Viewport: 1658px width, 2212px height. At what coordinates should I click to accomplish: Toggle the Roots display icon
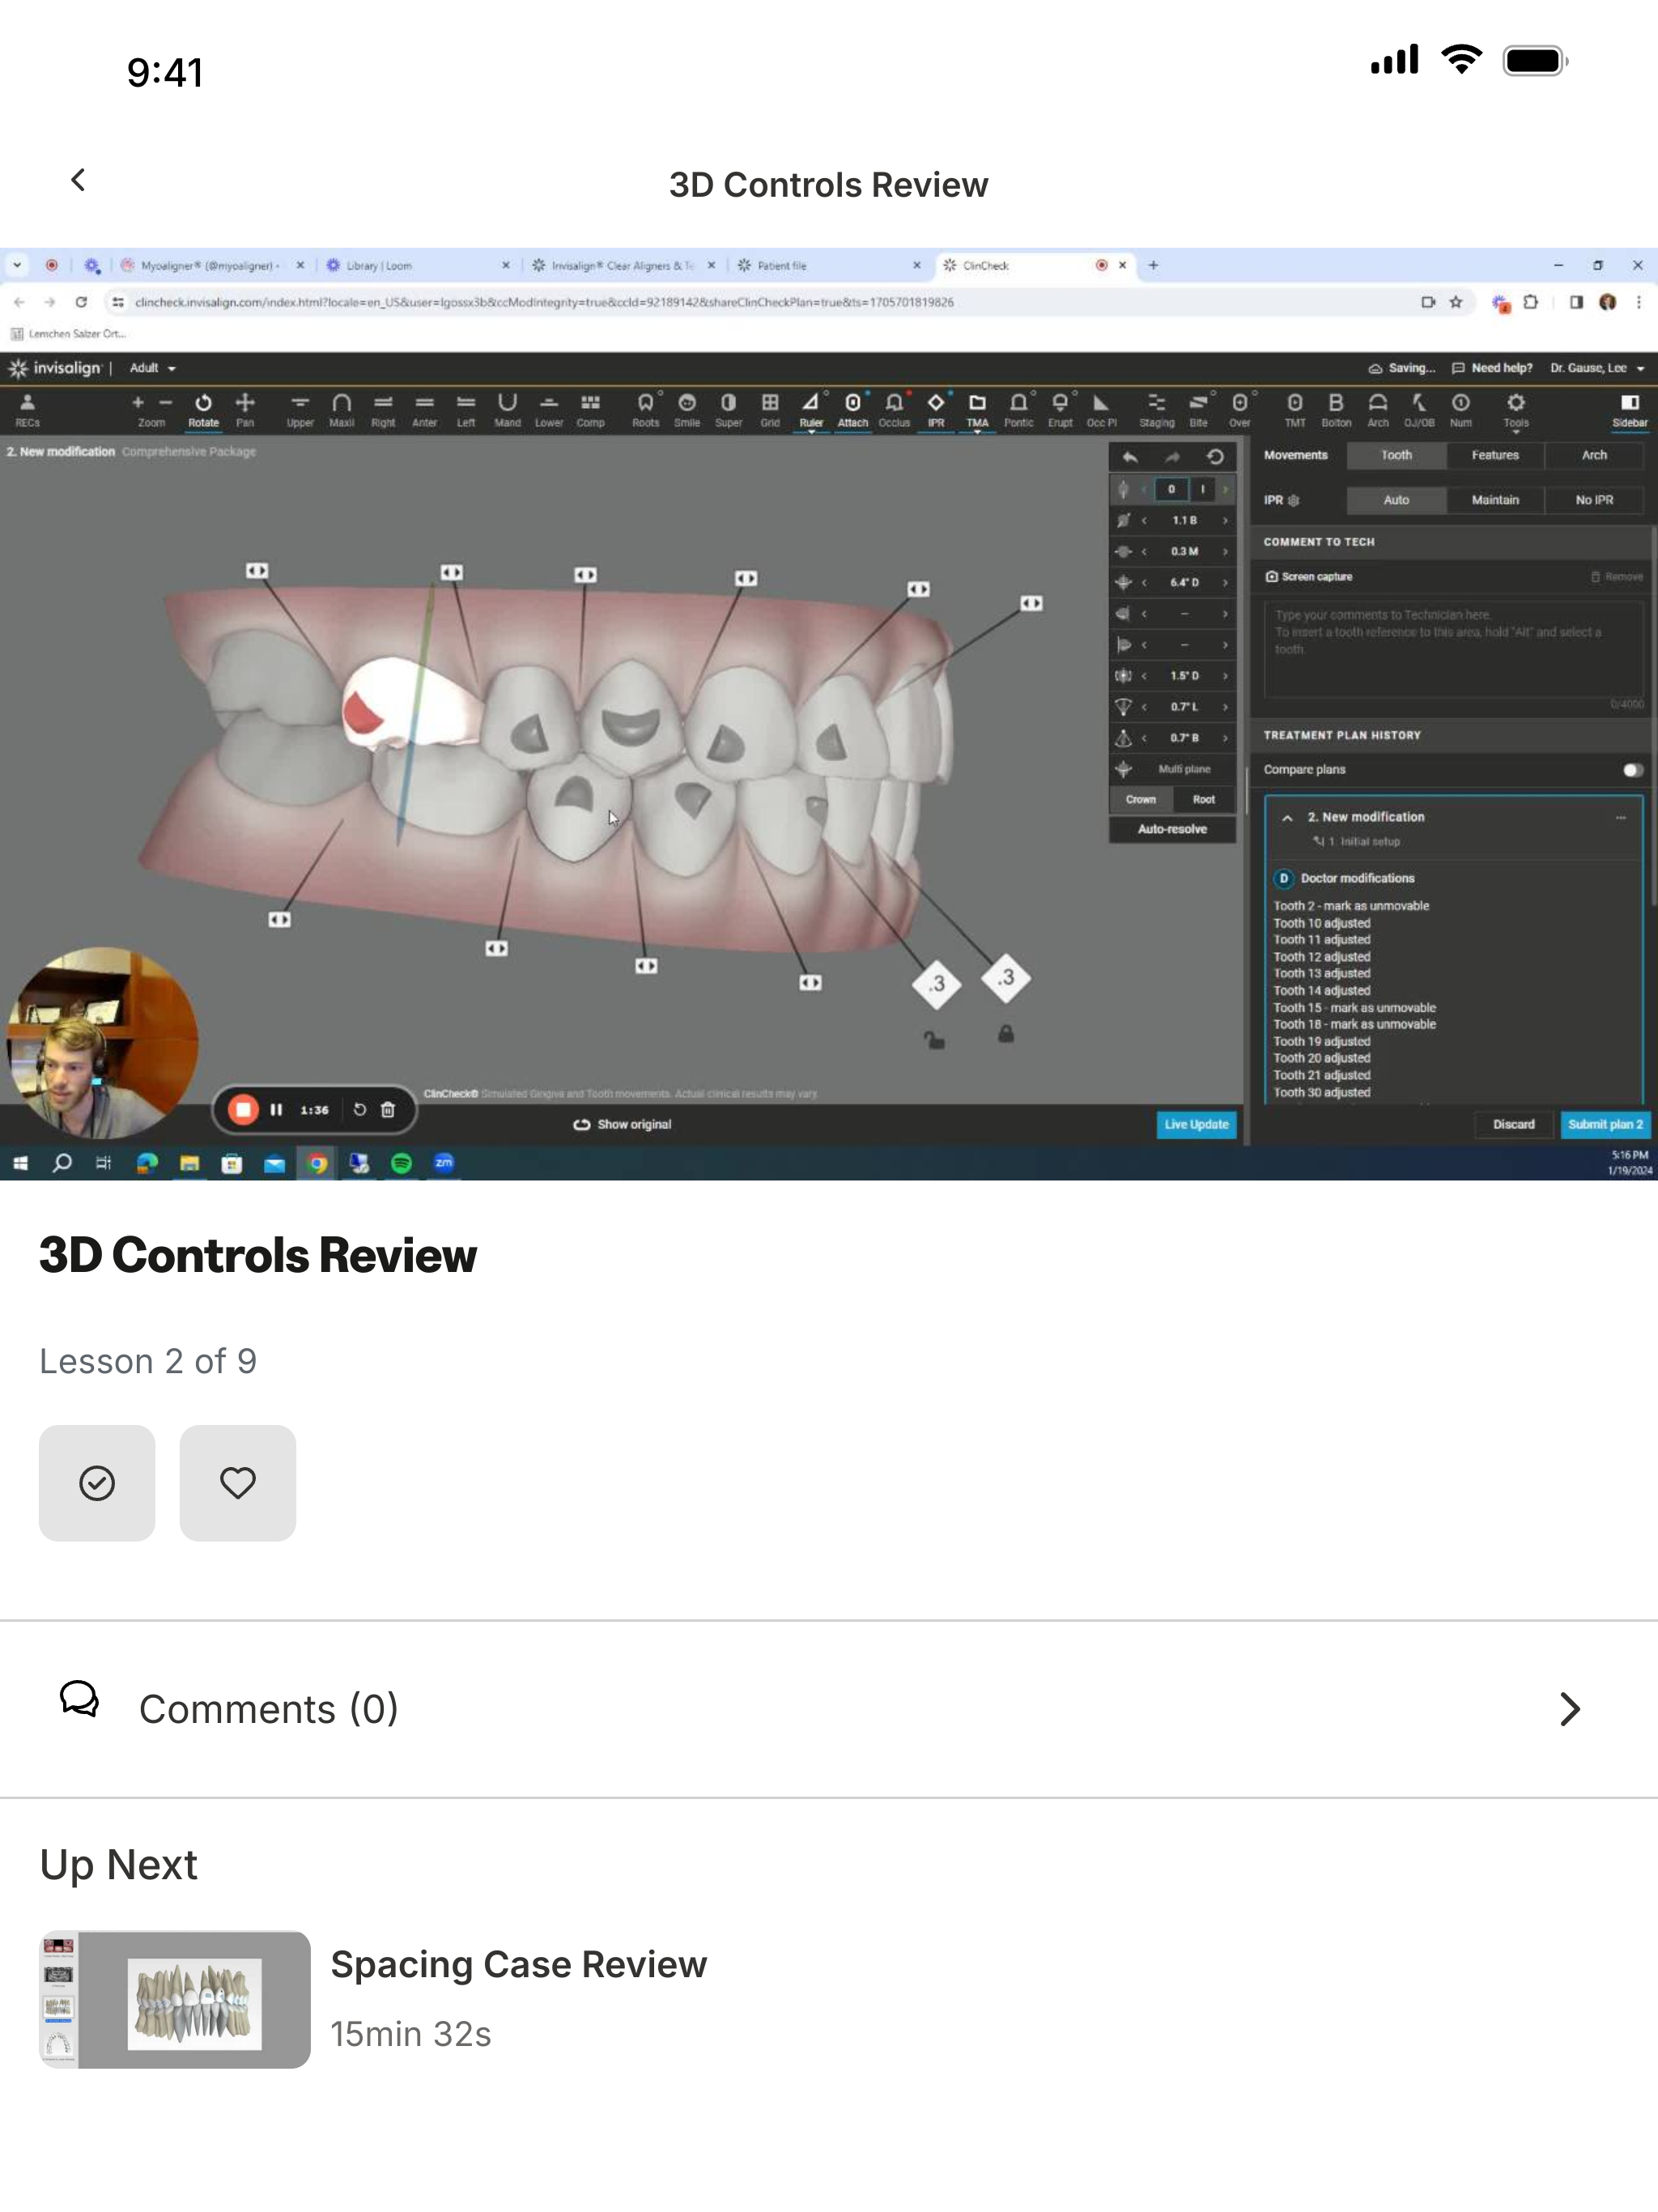tap(646, 409)
